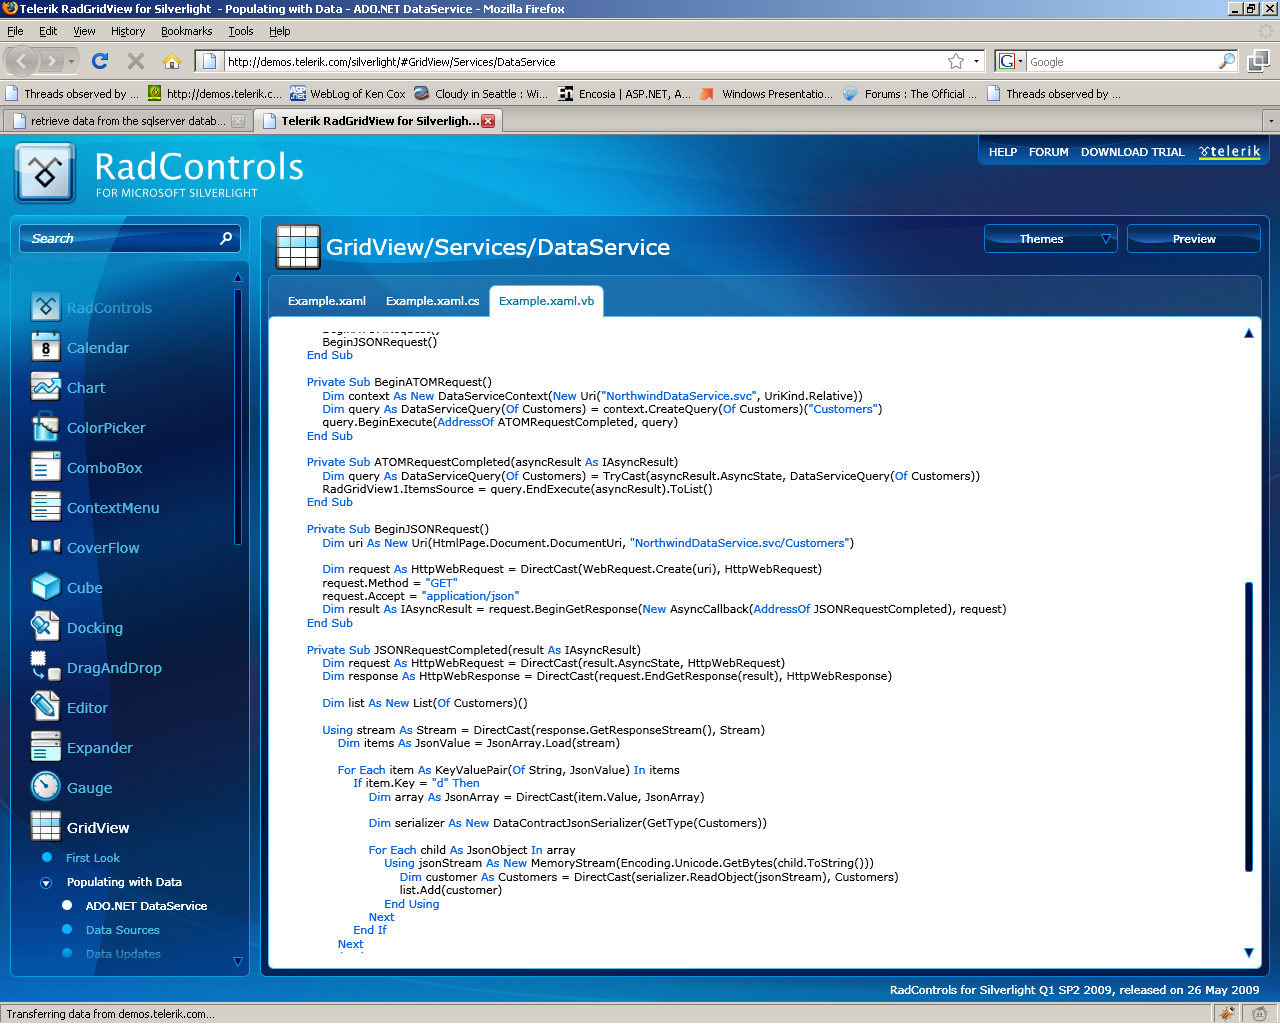Click the Firefox Forward arrow button
The image size is (1280, 1024).
(x=52, y=61)
